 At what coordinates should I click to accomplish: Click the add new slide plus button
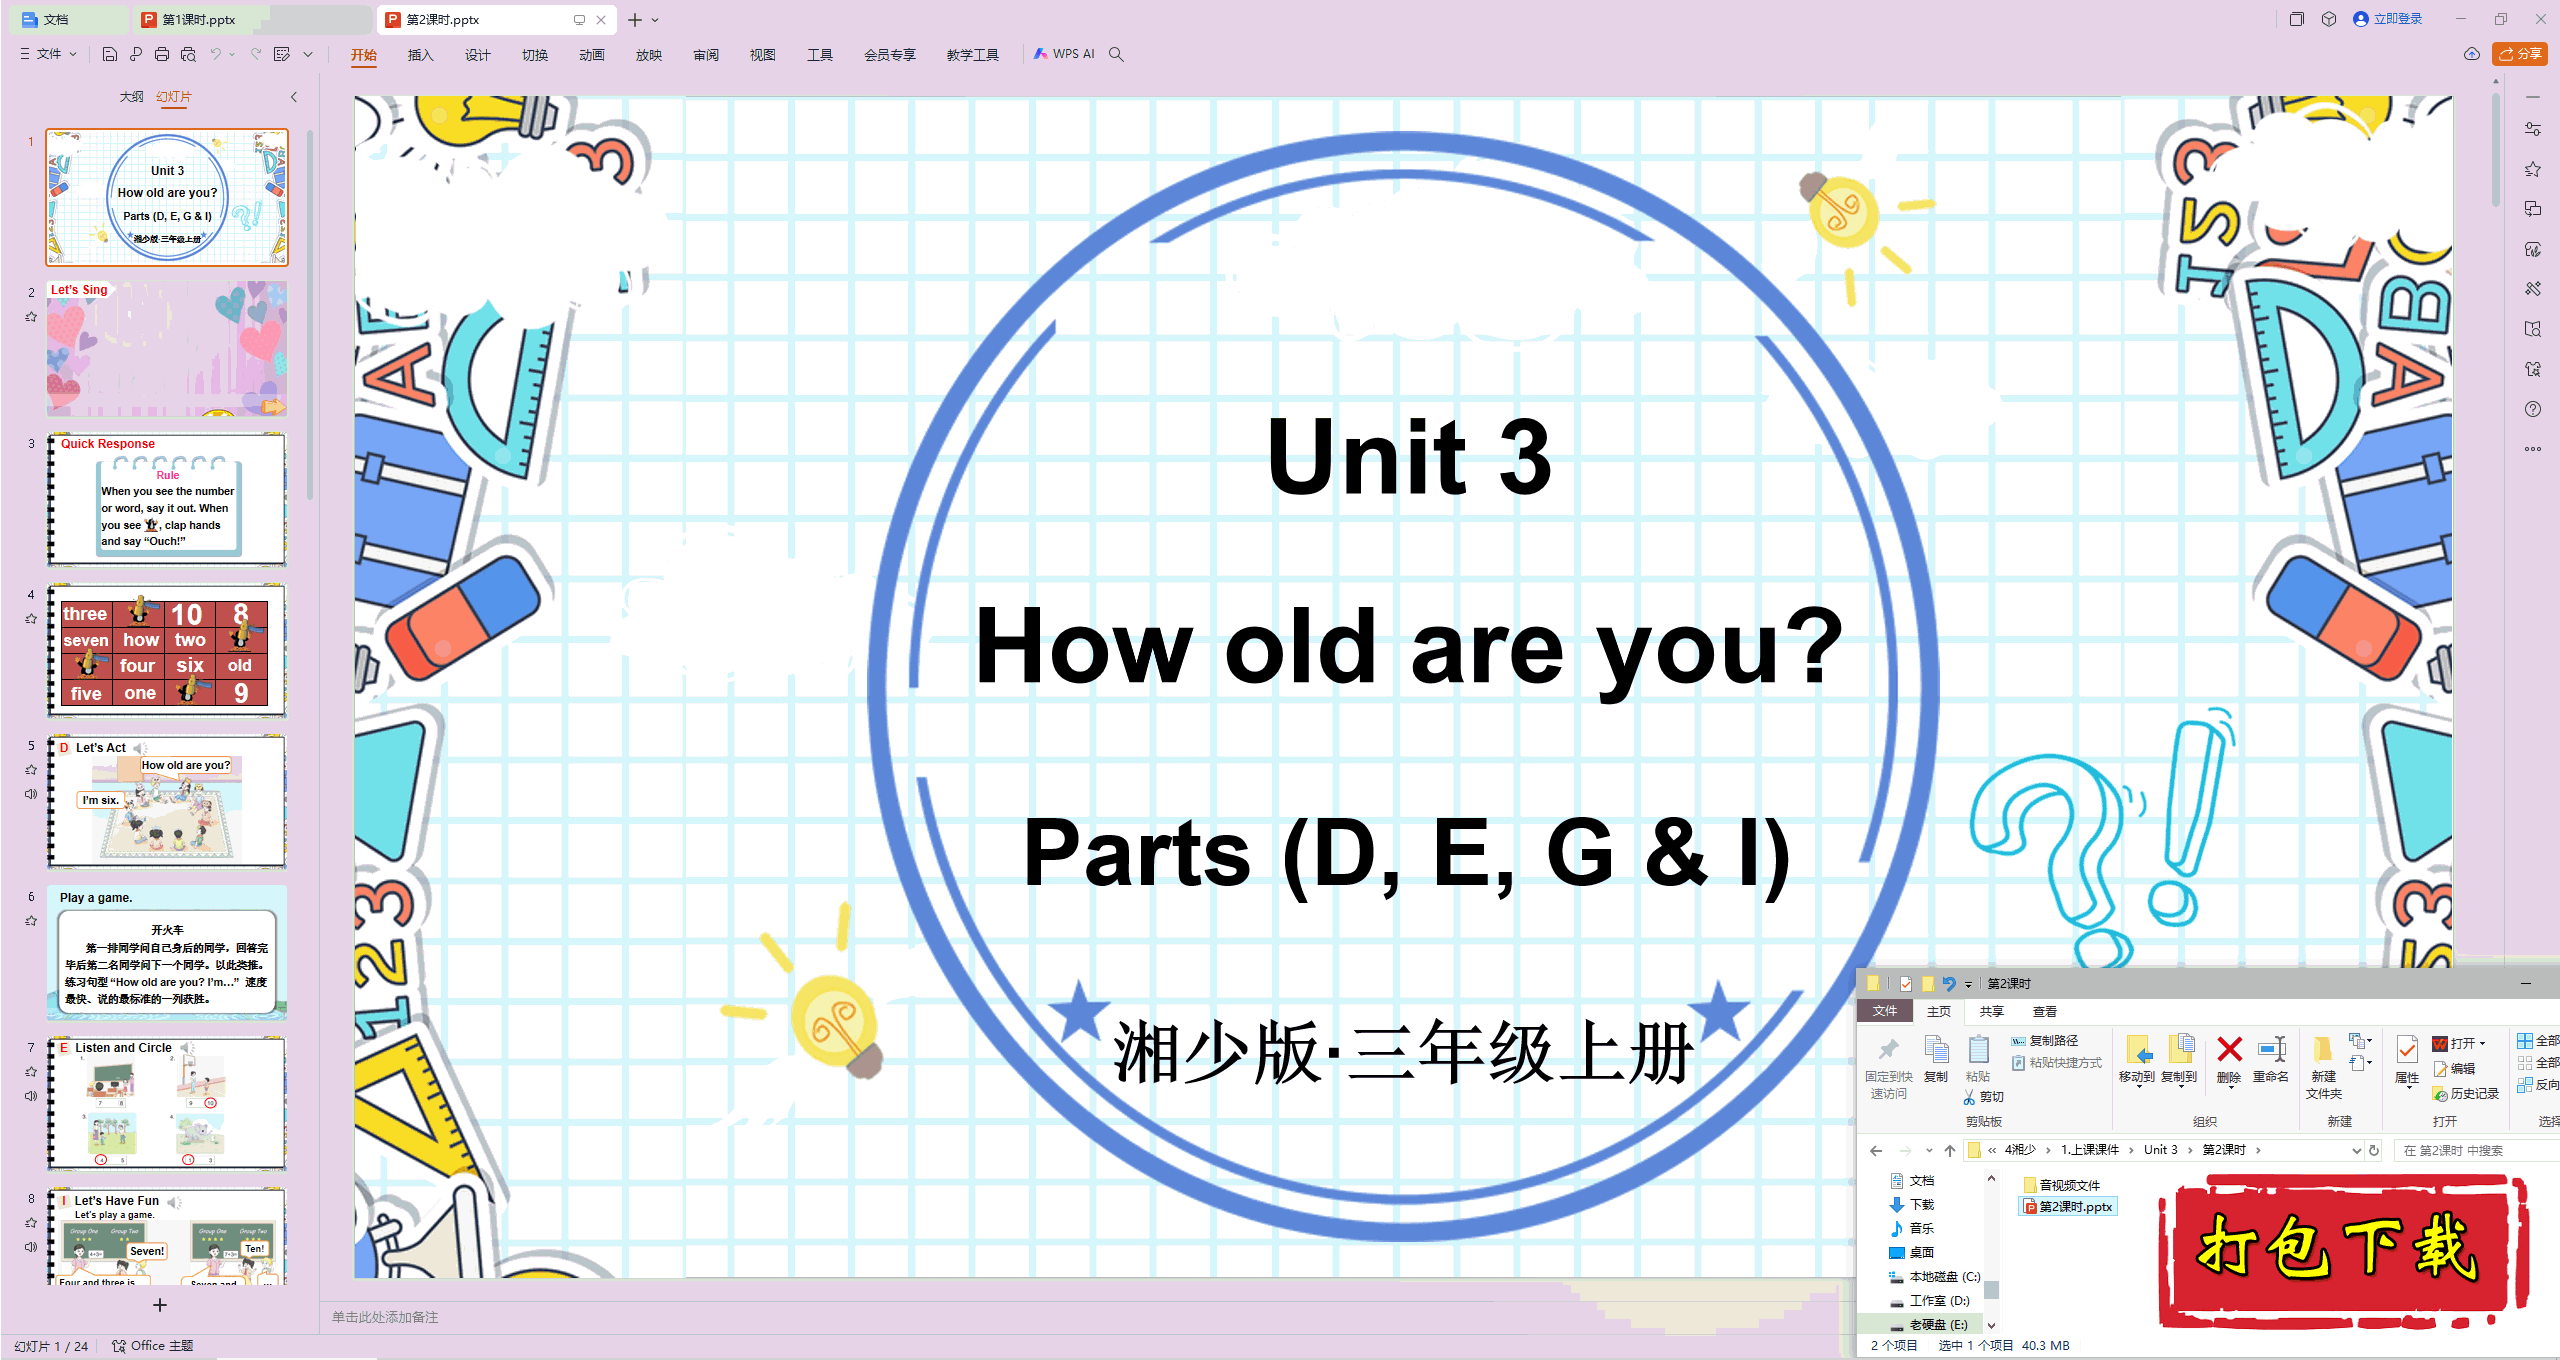click(160, 1305)
